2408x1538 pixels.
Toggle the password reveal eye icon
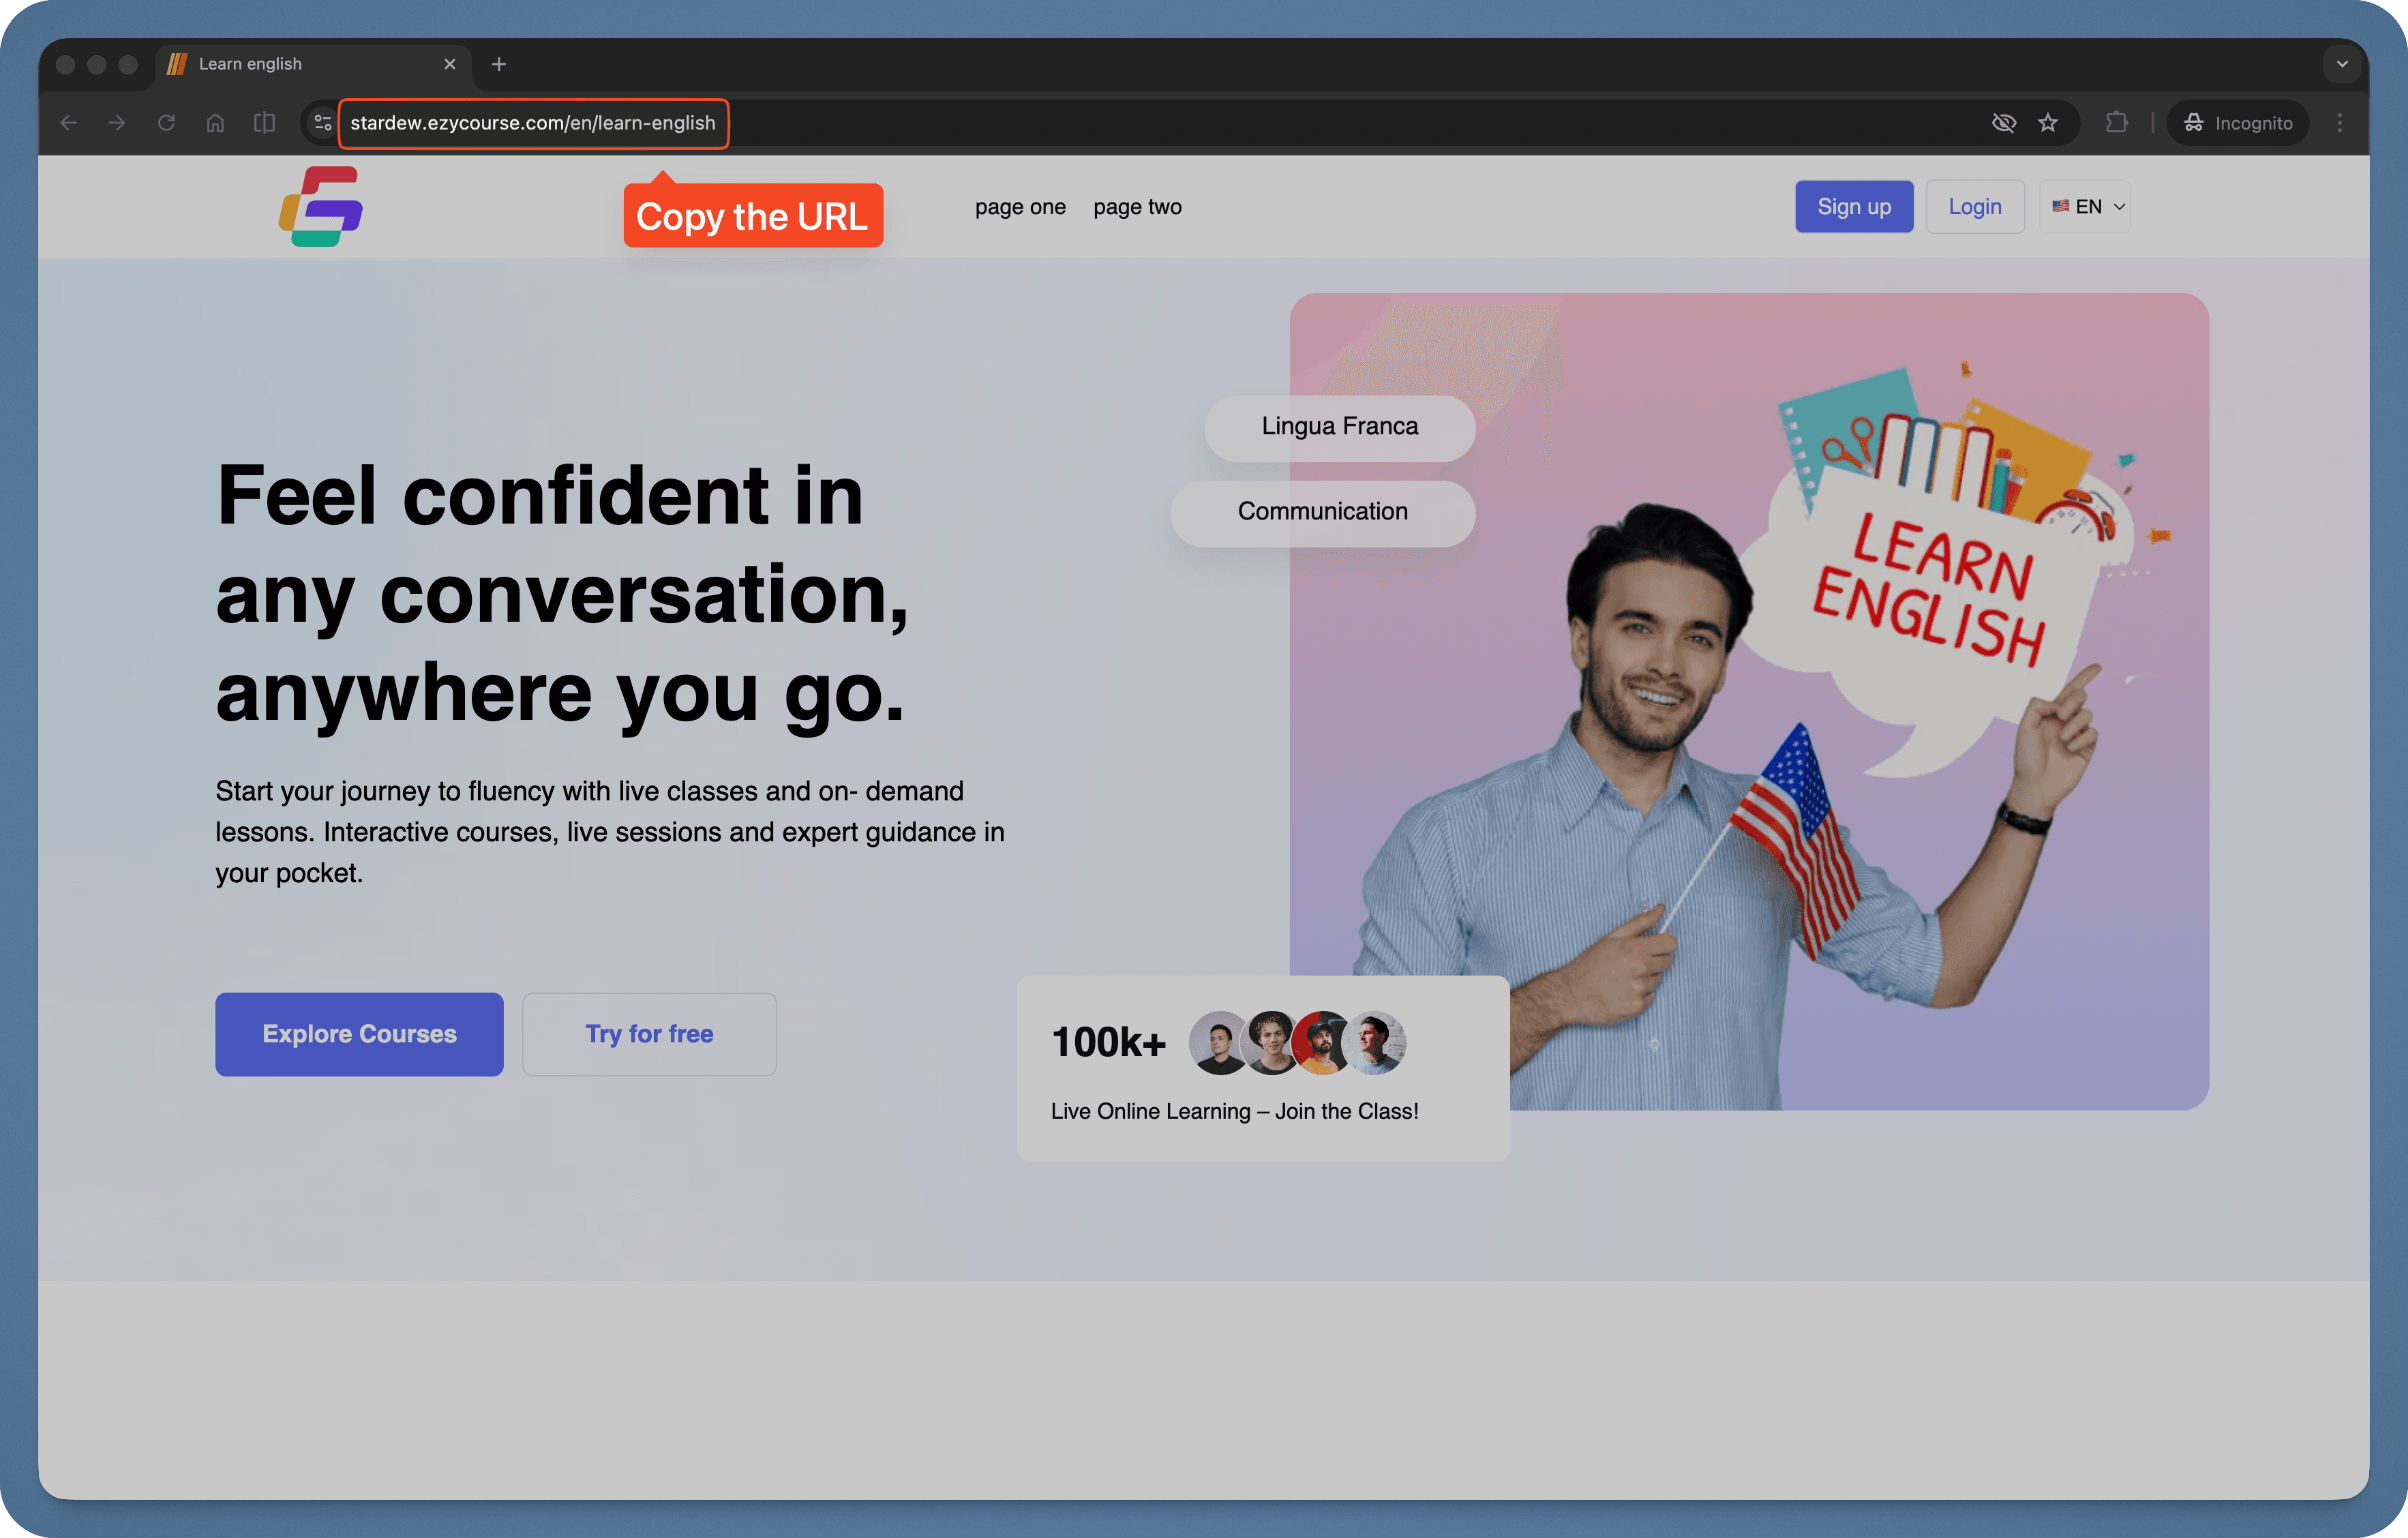tap(2004, 122)
